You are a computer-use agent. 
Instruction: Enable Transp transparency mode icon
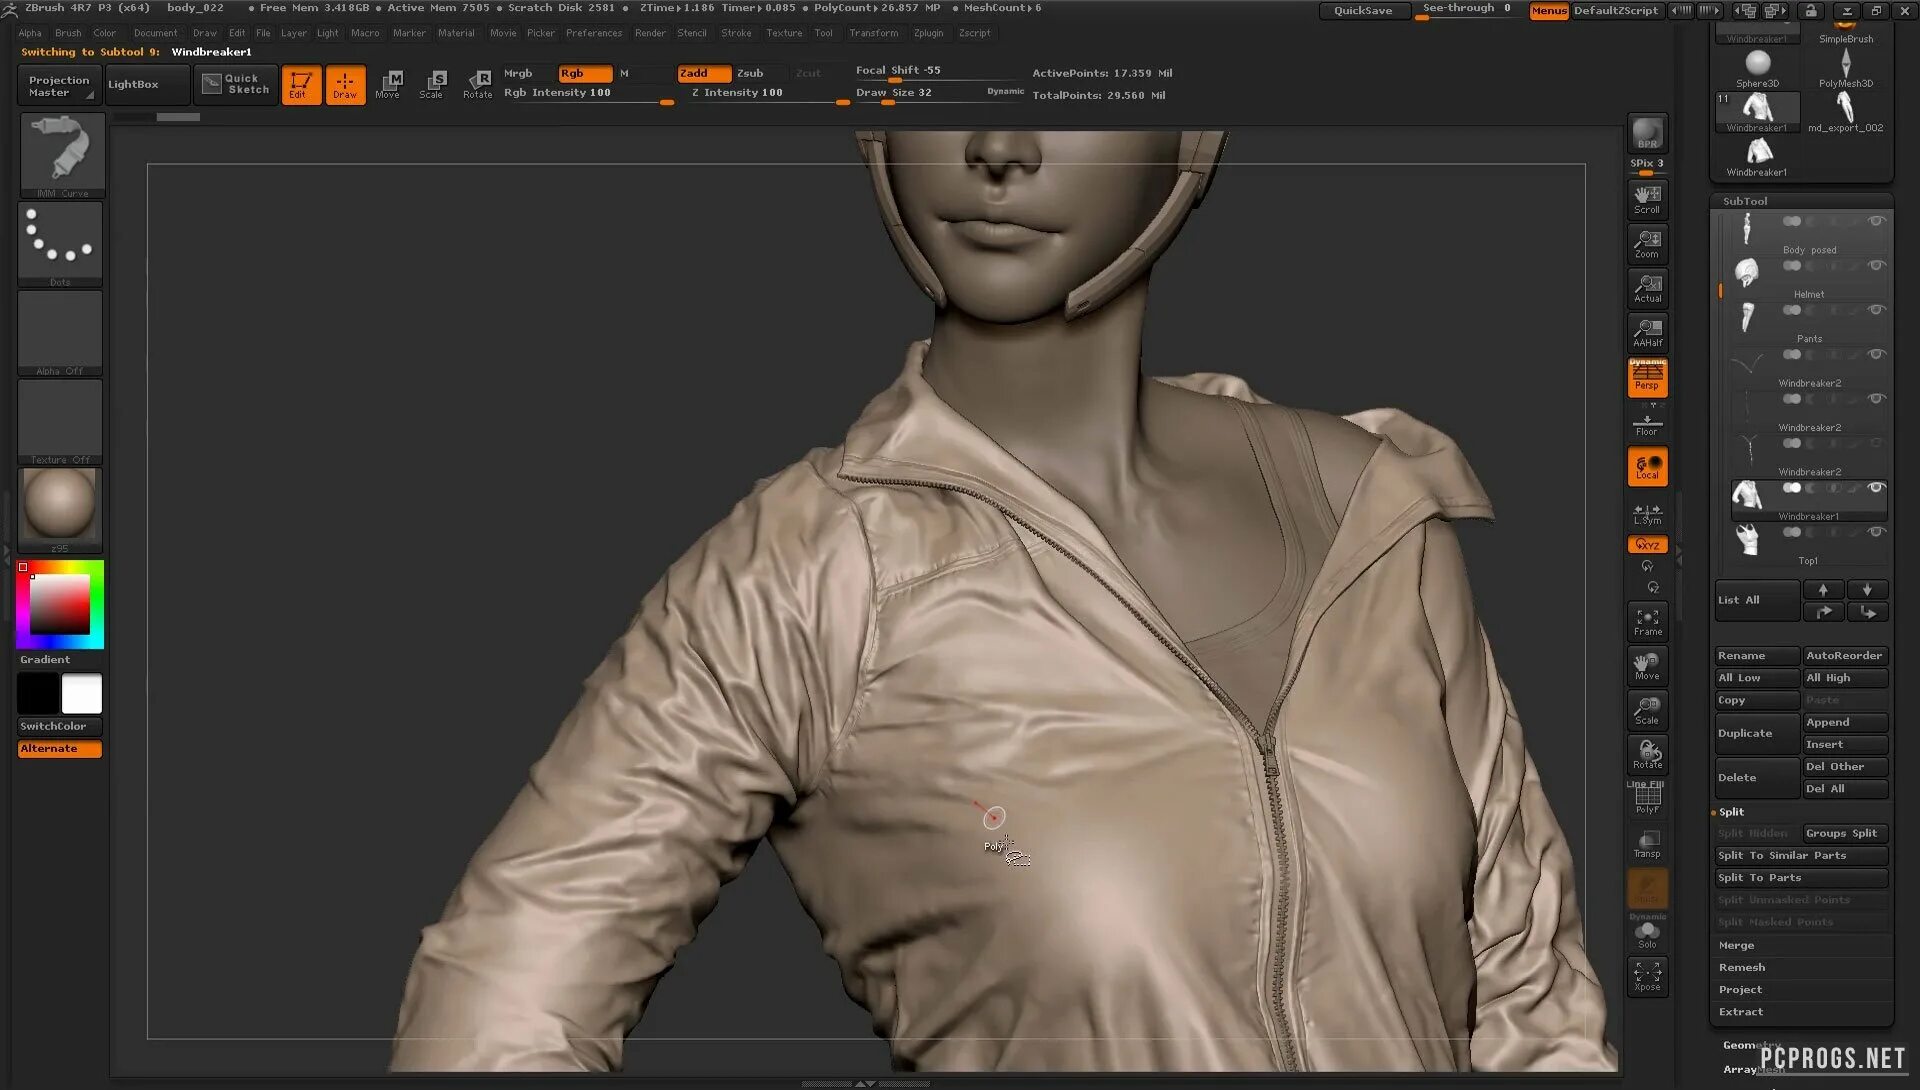[1647, 843]
